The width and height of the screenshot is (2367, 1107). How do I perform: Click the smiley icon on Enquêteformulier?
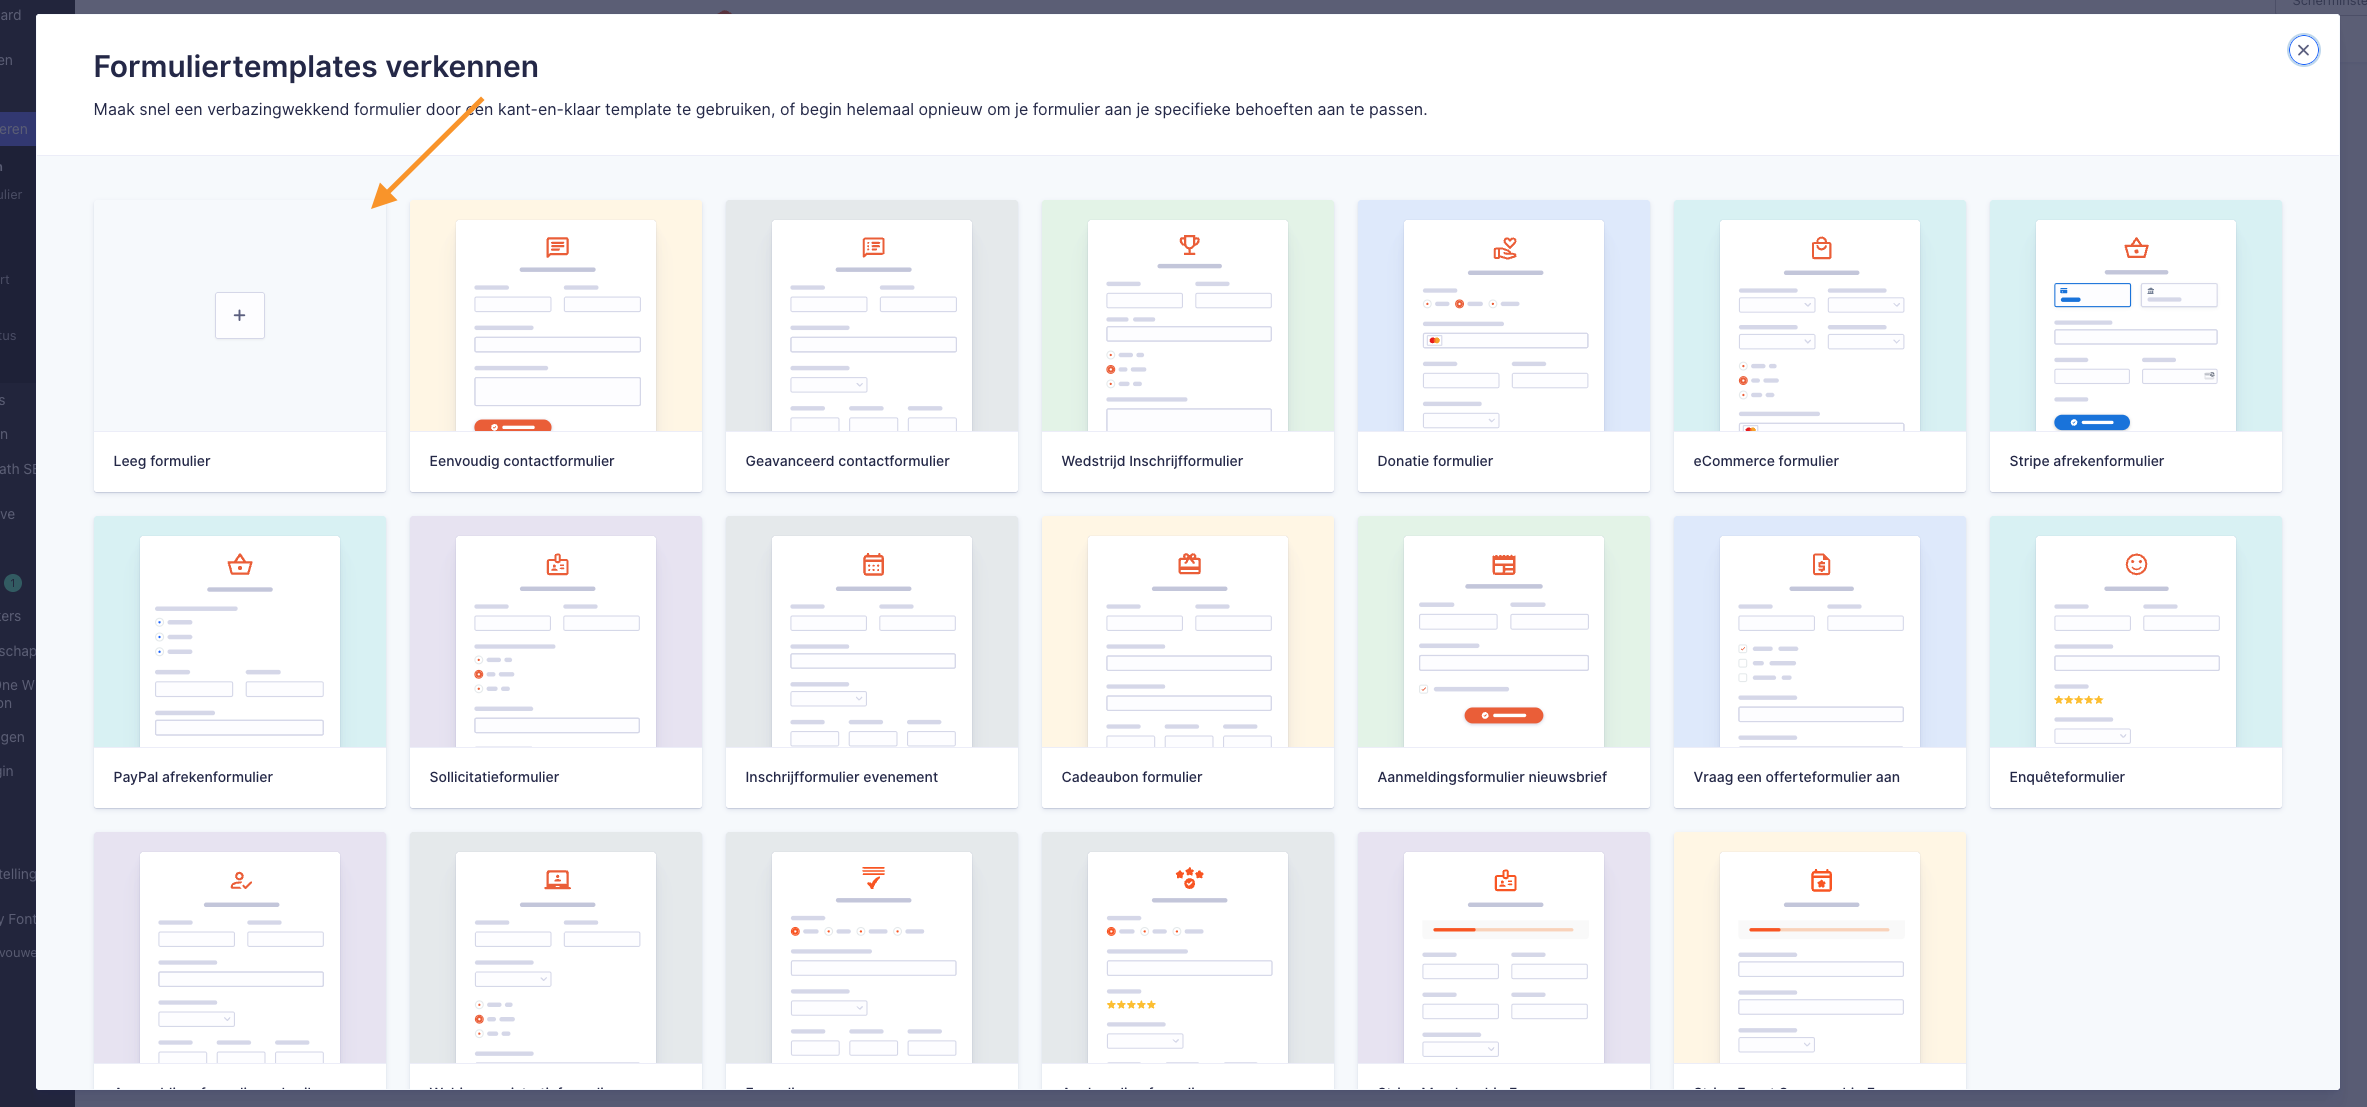2136,564
